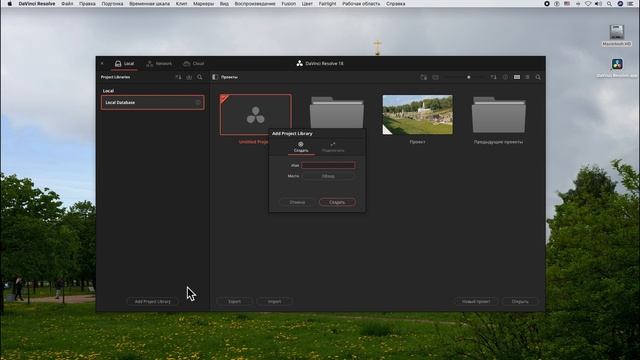
Task: Click the new folder icon in projects toolbar
Action: [423, 77]
